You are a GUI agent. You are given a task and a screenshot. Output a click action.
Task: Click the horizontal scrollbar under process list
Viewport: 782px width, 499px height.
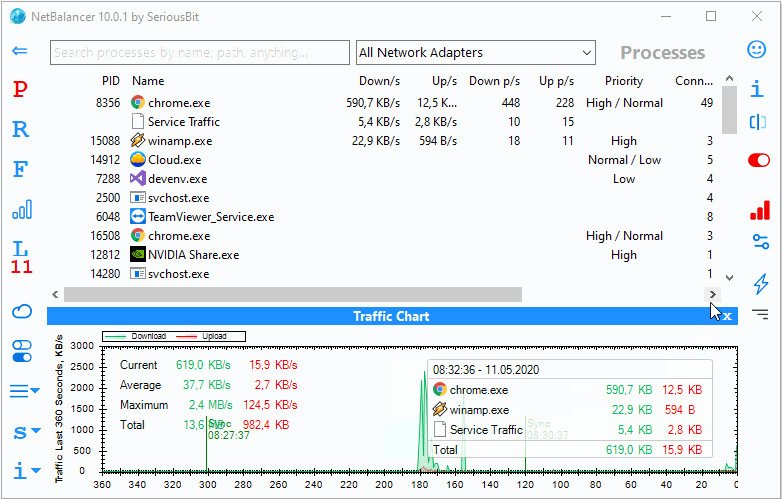point(293,294)
